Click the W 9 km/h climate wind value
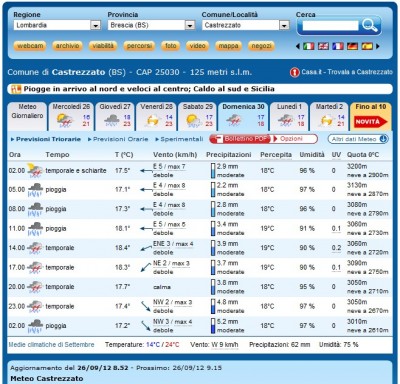400x384 pixels. tap(225, 345)
